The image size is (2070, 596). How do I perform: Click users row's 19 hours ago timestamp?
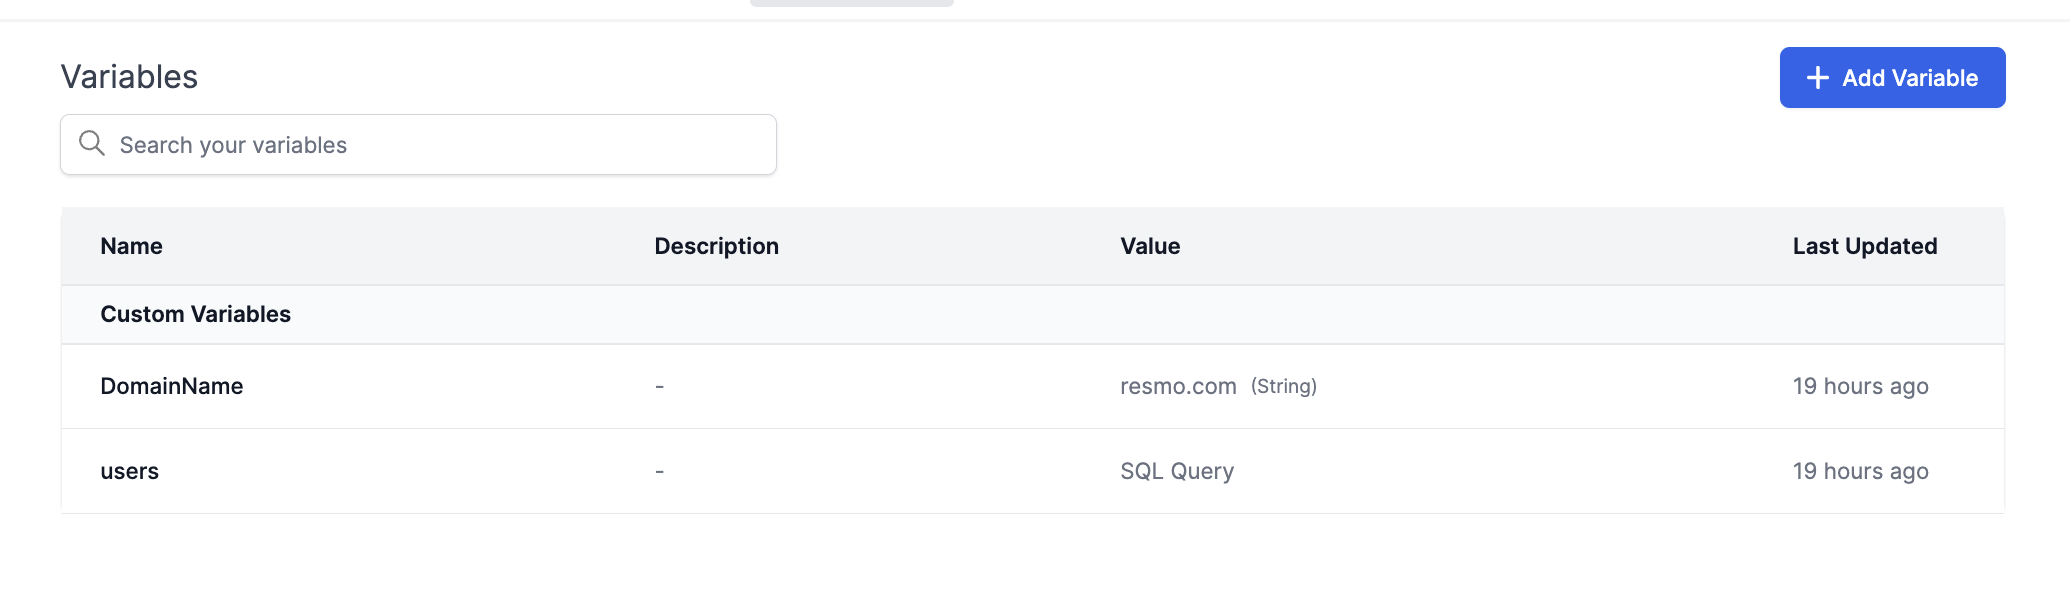pyautogui.click(x=1860, y=471)
